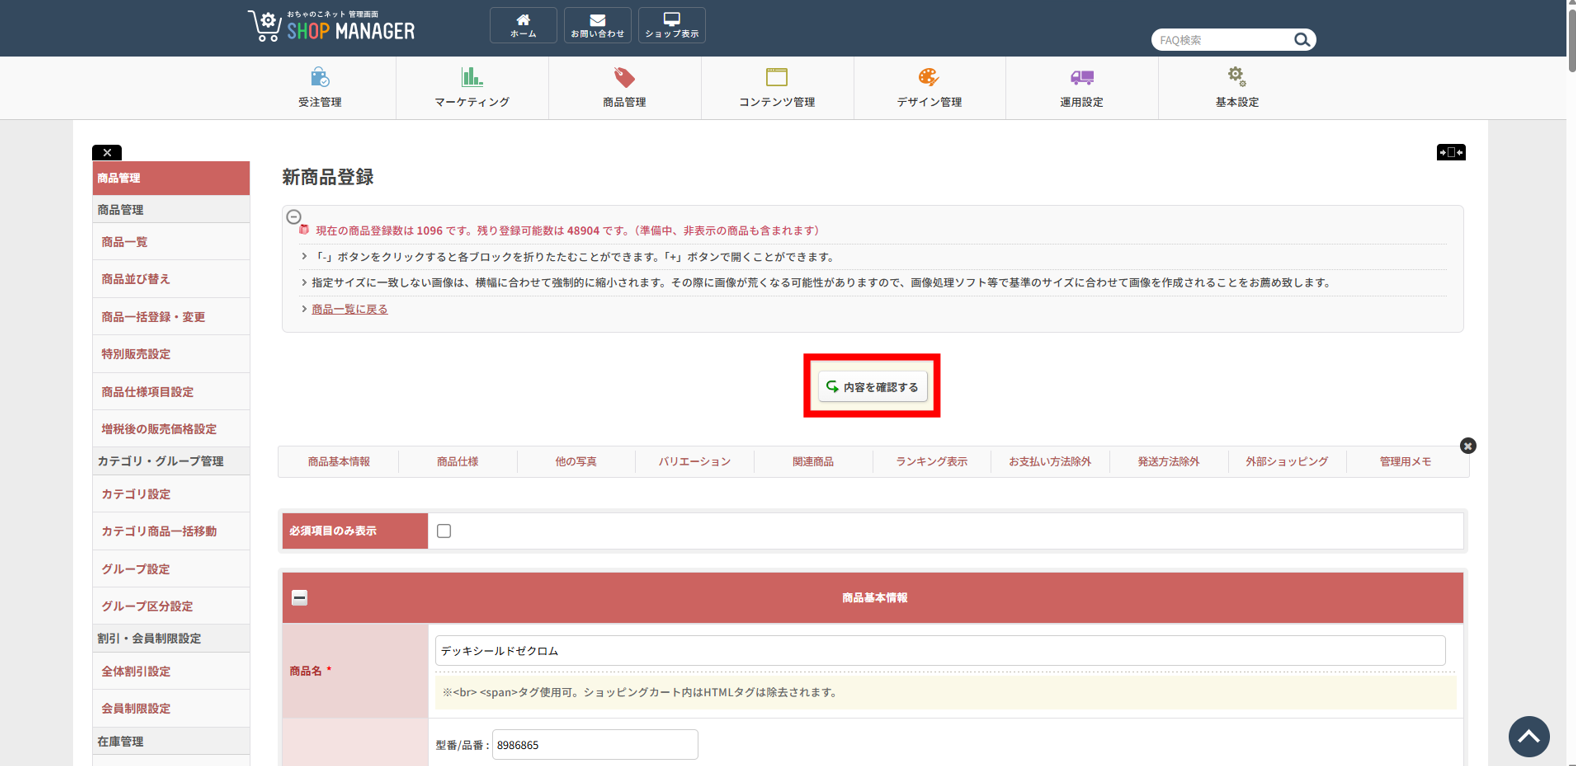
Task: Close the sidebar with X button
Action: click(x=107, y=153)
